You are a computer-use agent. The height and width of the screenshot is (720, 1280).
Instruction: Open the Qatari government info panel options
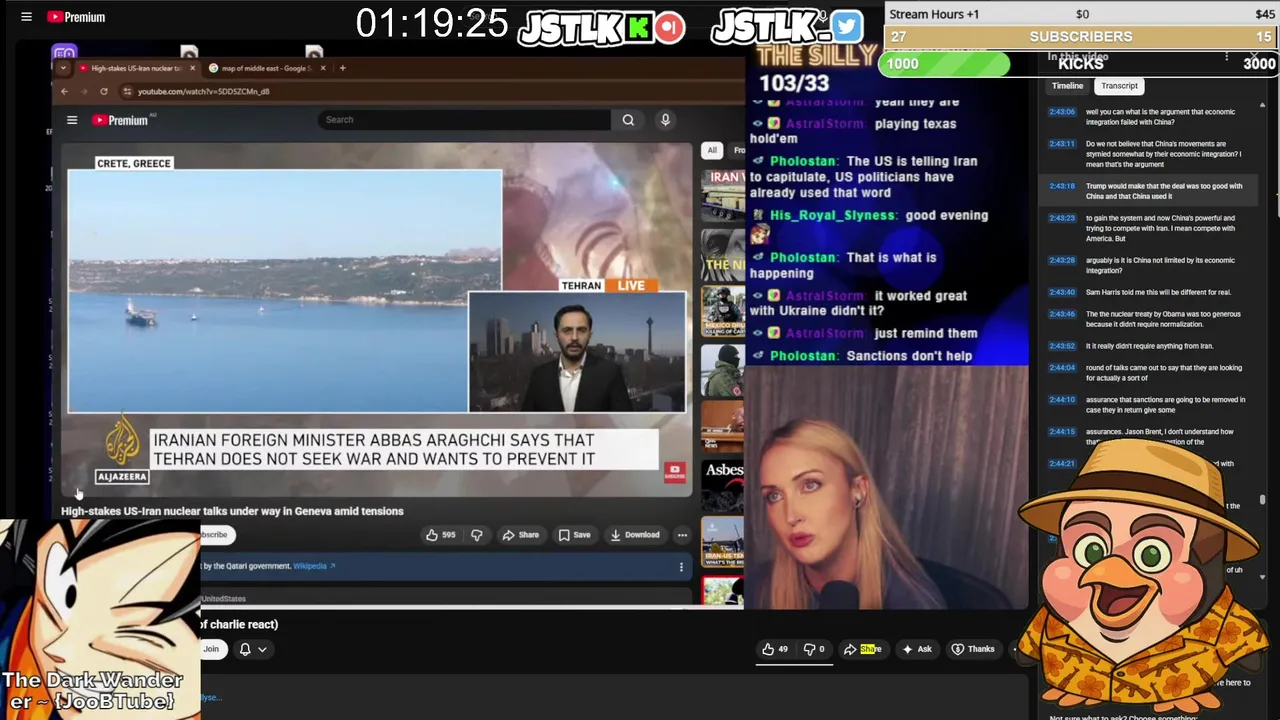(x=681, y=567)
